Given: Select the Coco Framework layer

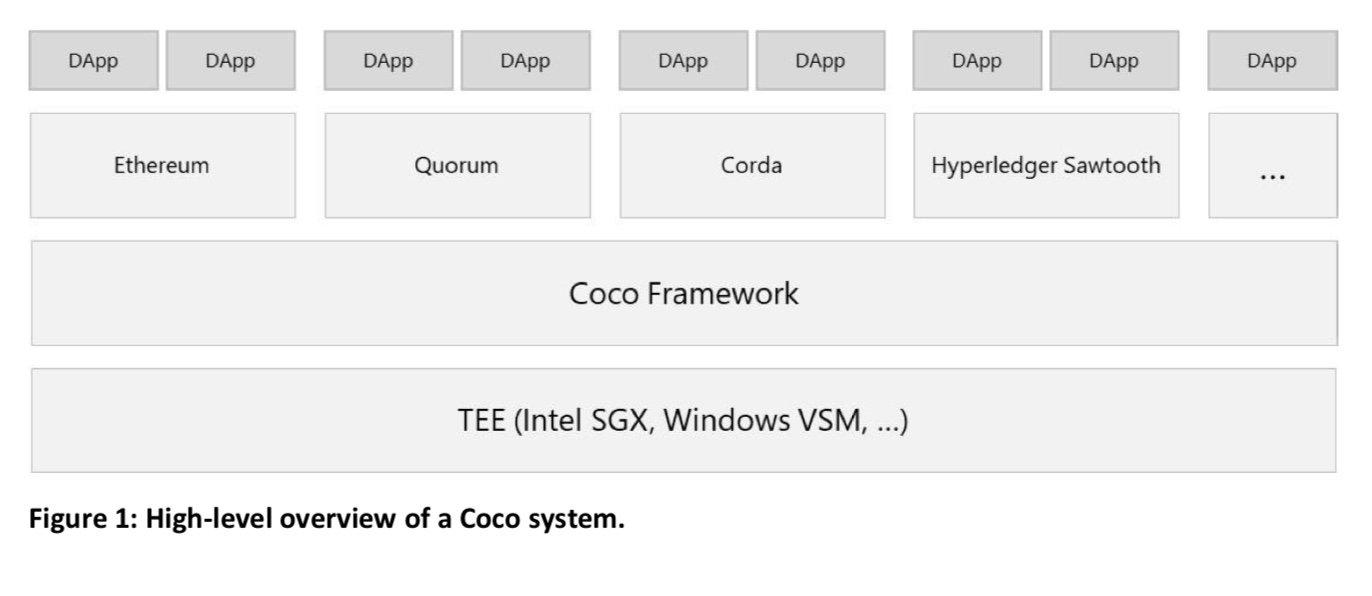Looking at the screenshot, I should [x=684, y=293].
